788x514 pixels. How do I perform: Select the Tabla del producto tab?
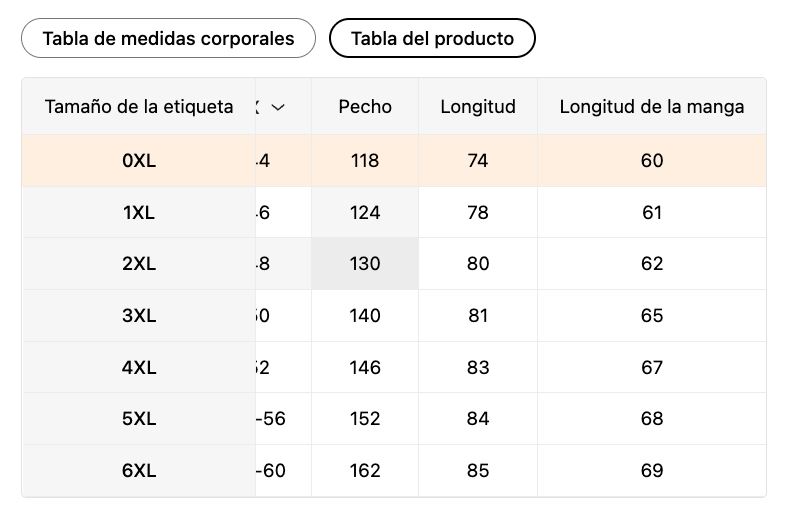coord(432,39)
